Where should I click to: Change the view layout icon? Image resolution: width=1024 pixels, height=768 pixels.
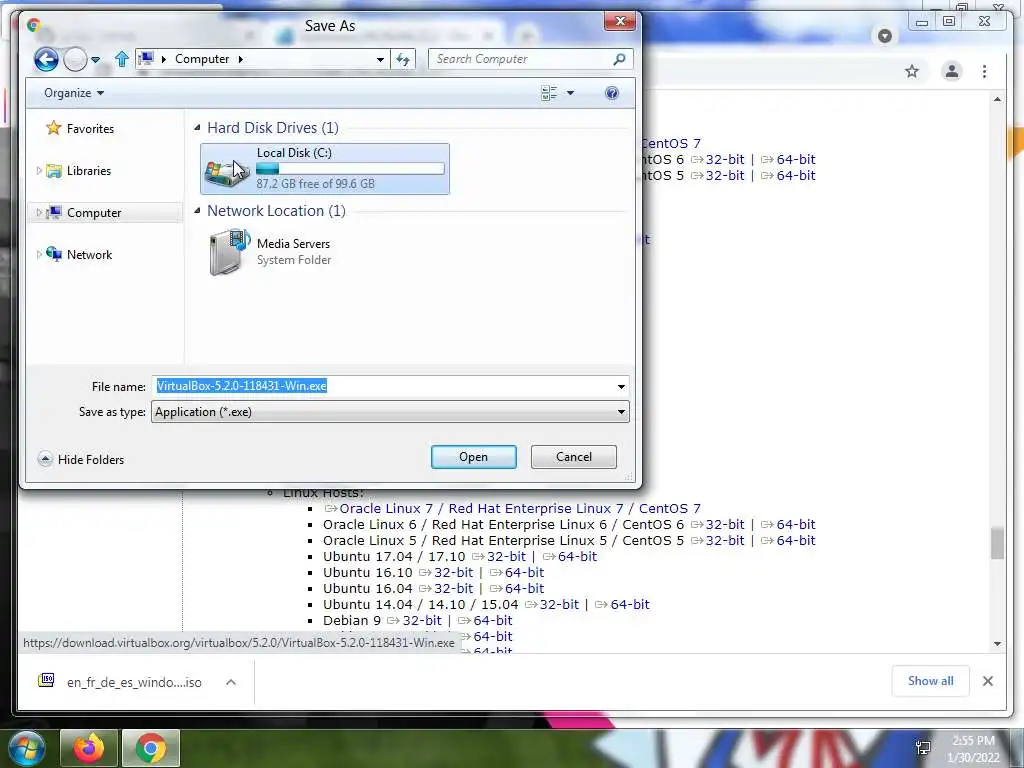point(549,93)
